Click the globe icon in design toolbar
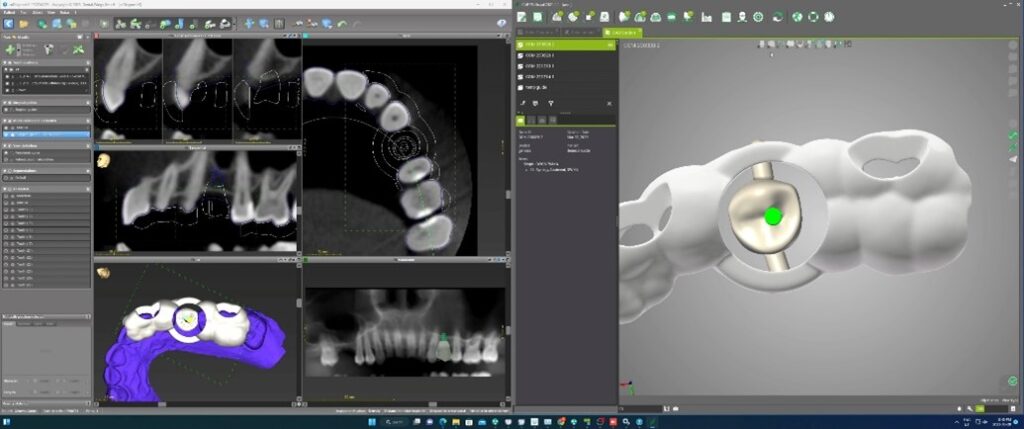This screenshot has width=1024, height=429. point(797,17)
